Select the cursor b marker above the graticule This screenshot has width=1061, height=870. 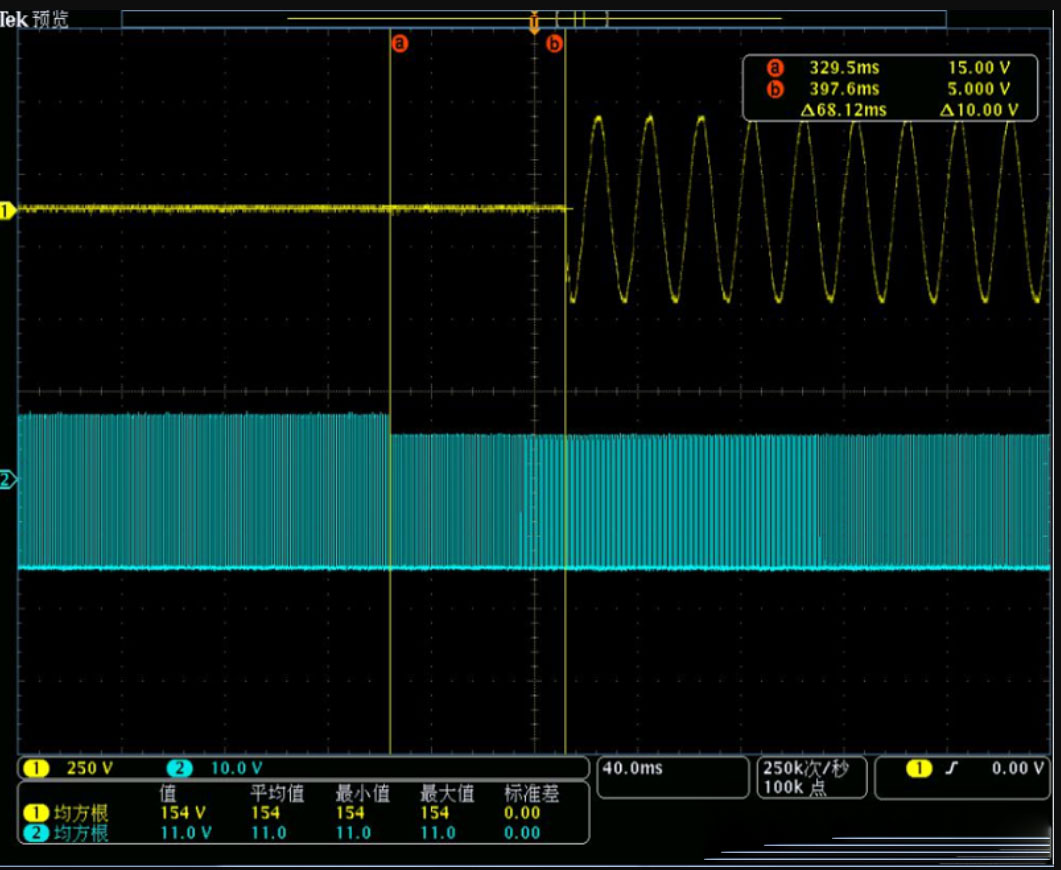[554, 44]
